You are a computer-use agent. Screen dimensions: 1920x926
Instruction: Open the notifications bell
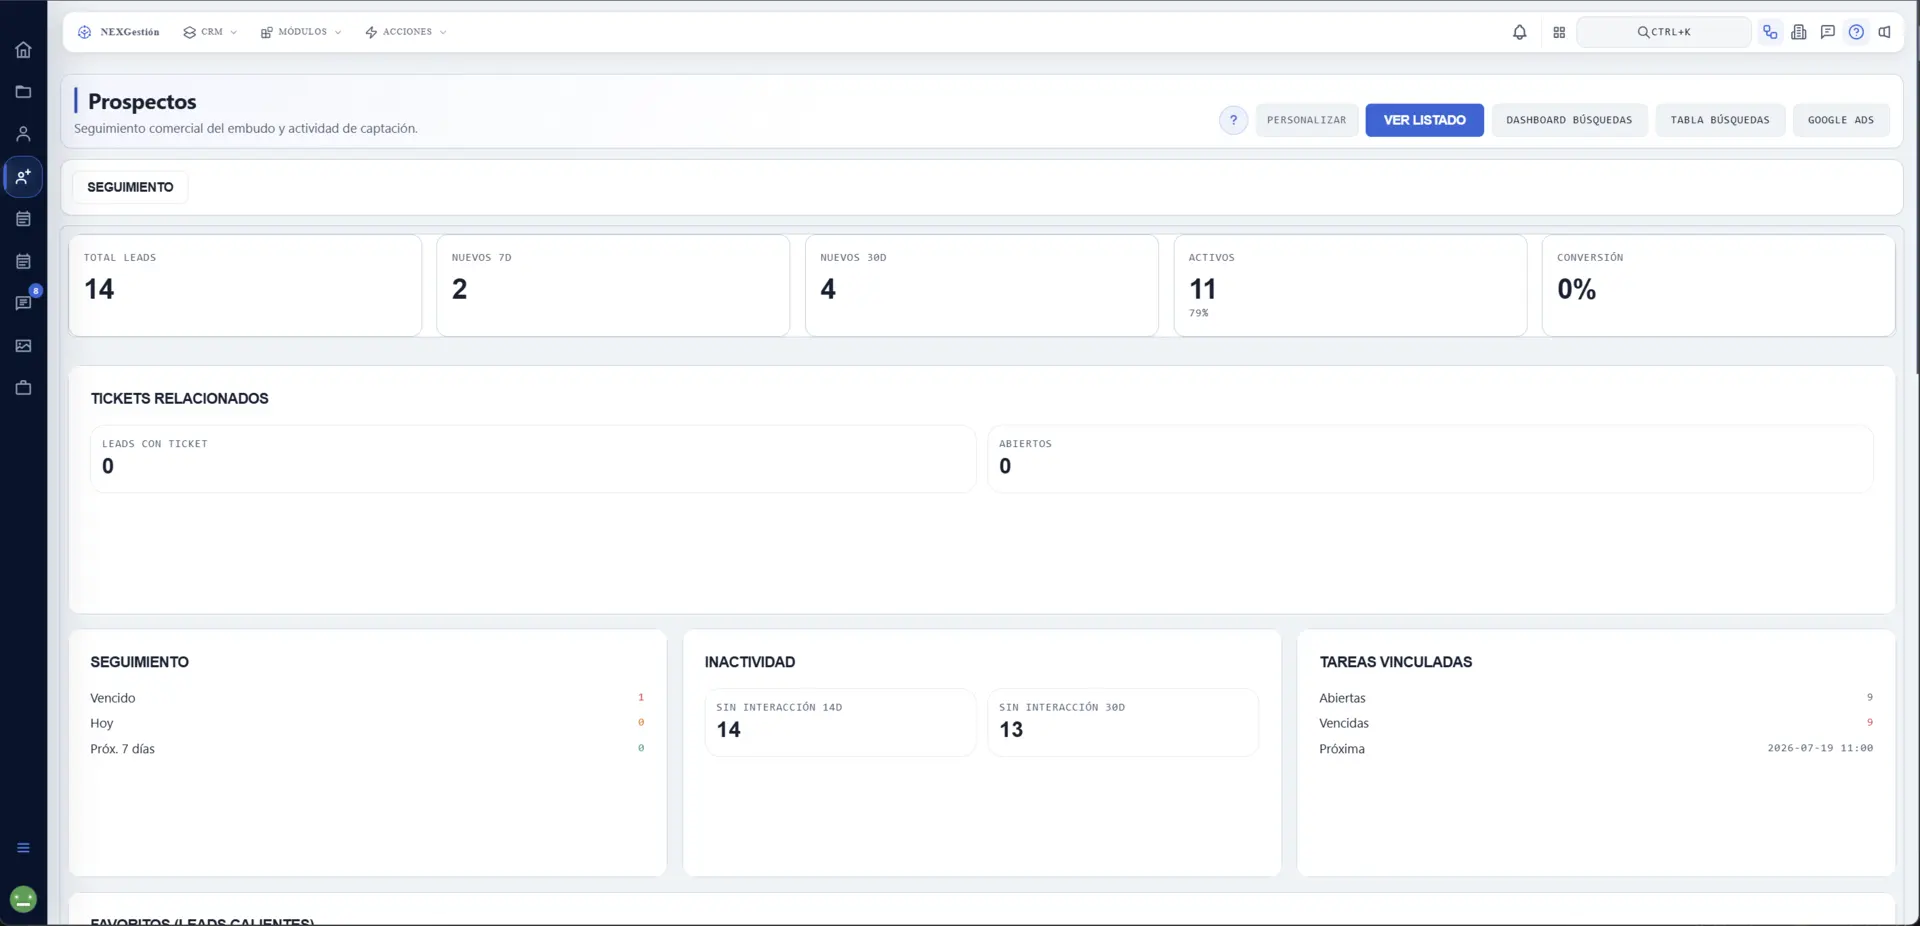click(1519, 32)
